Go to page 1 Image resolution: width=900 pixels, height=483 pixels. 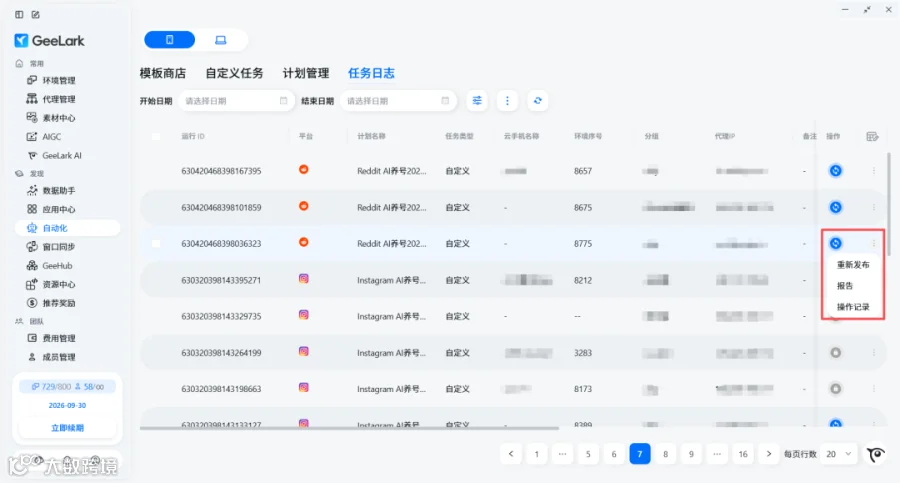537,454
